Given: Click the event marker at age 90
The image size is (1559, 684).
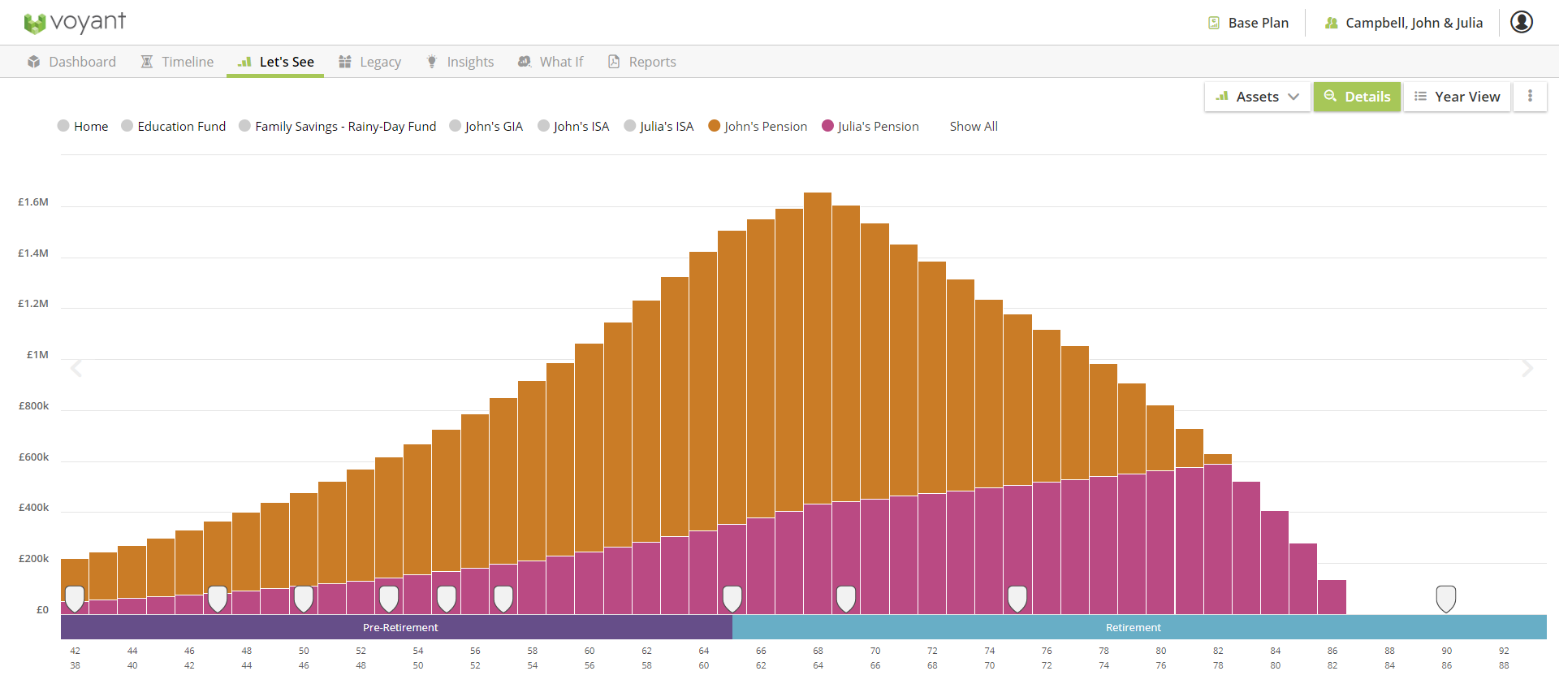Looking at the screenshot, I should pos(1445,599).
